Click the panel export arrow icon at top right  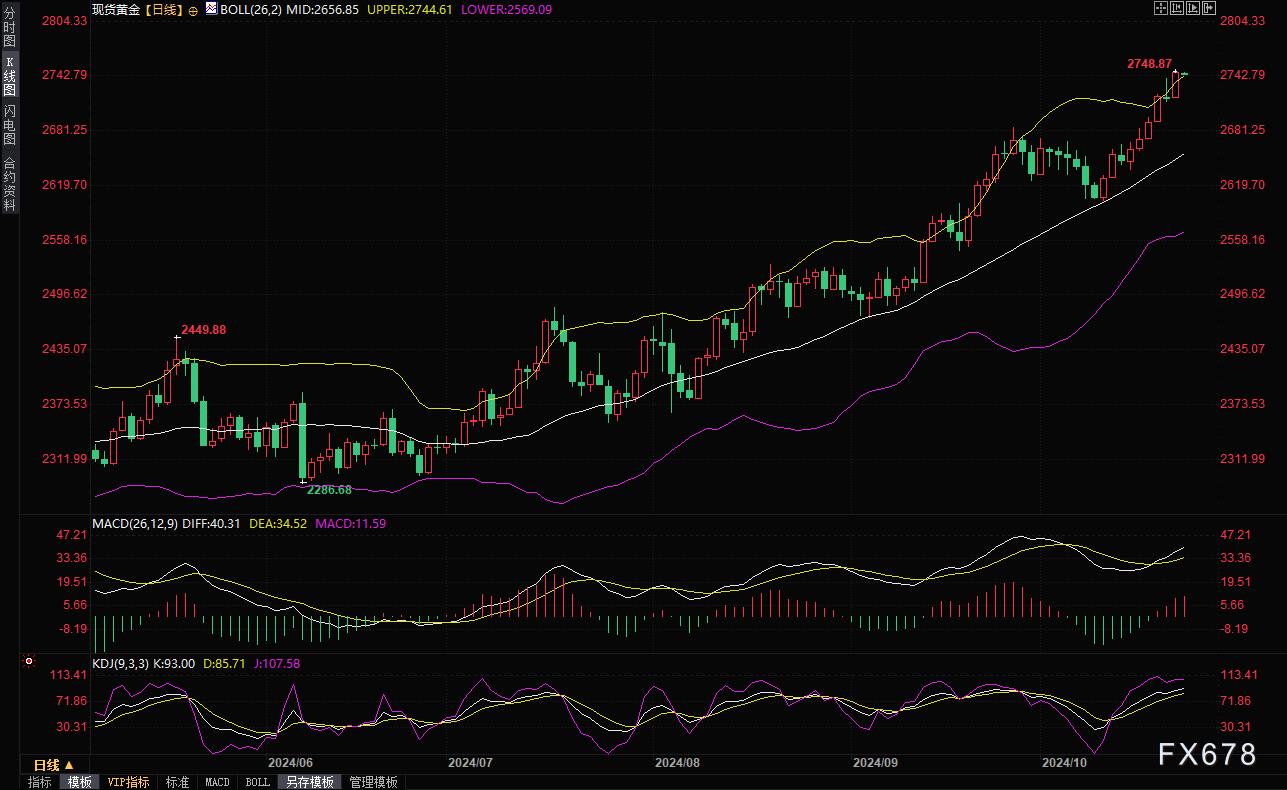point(1208,8)
